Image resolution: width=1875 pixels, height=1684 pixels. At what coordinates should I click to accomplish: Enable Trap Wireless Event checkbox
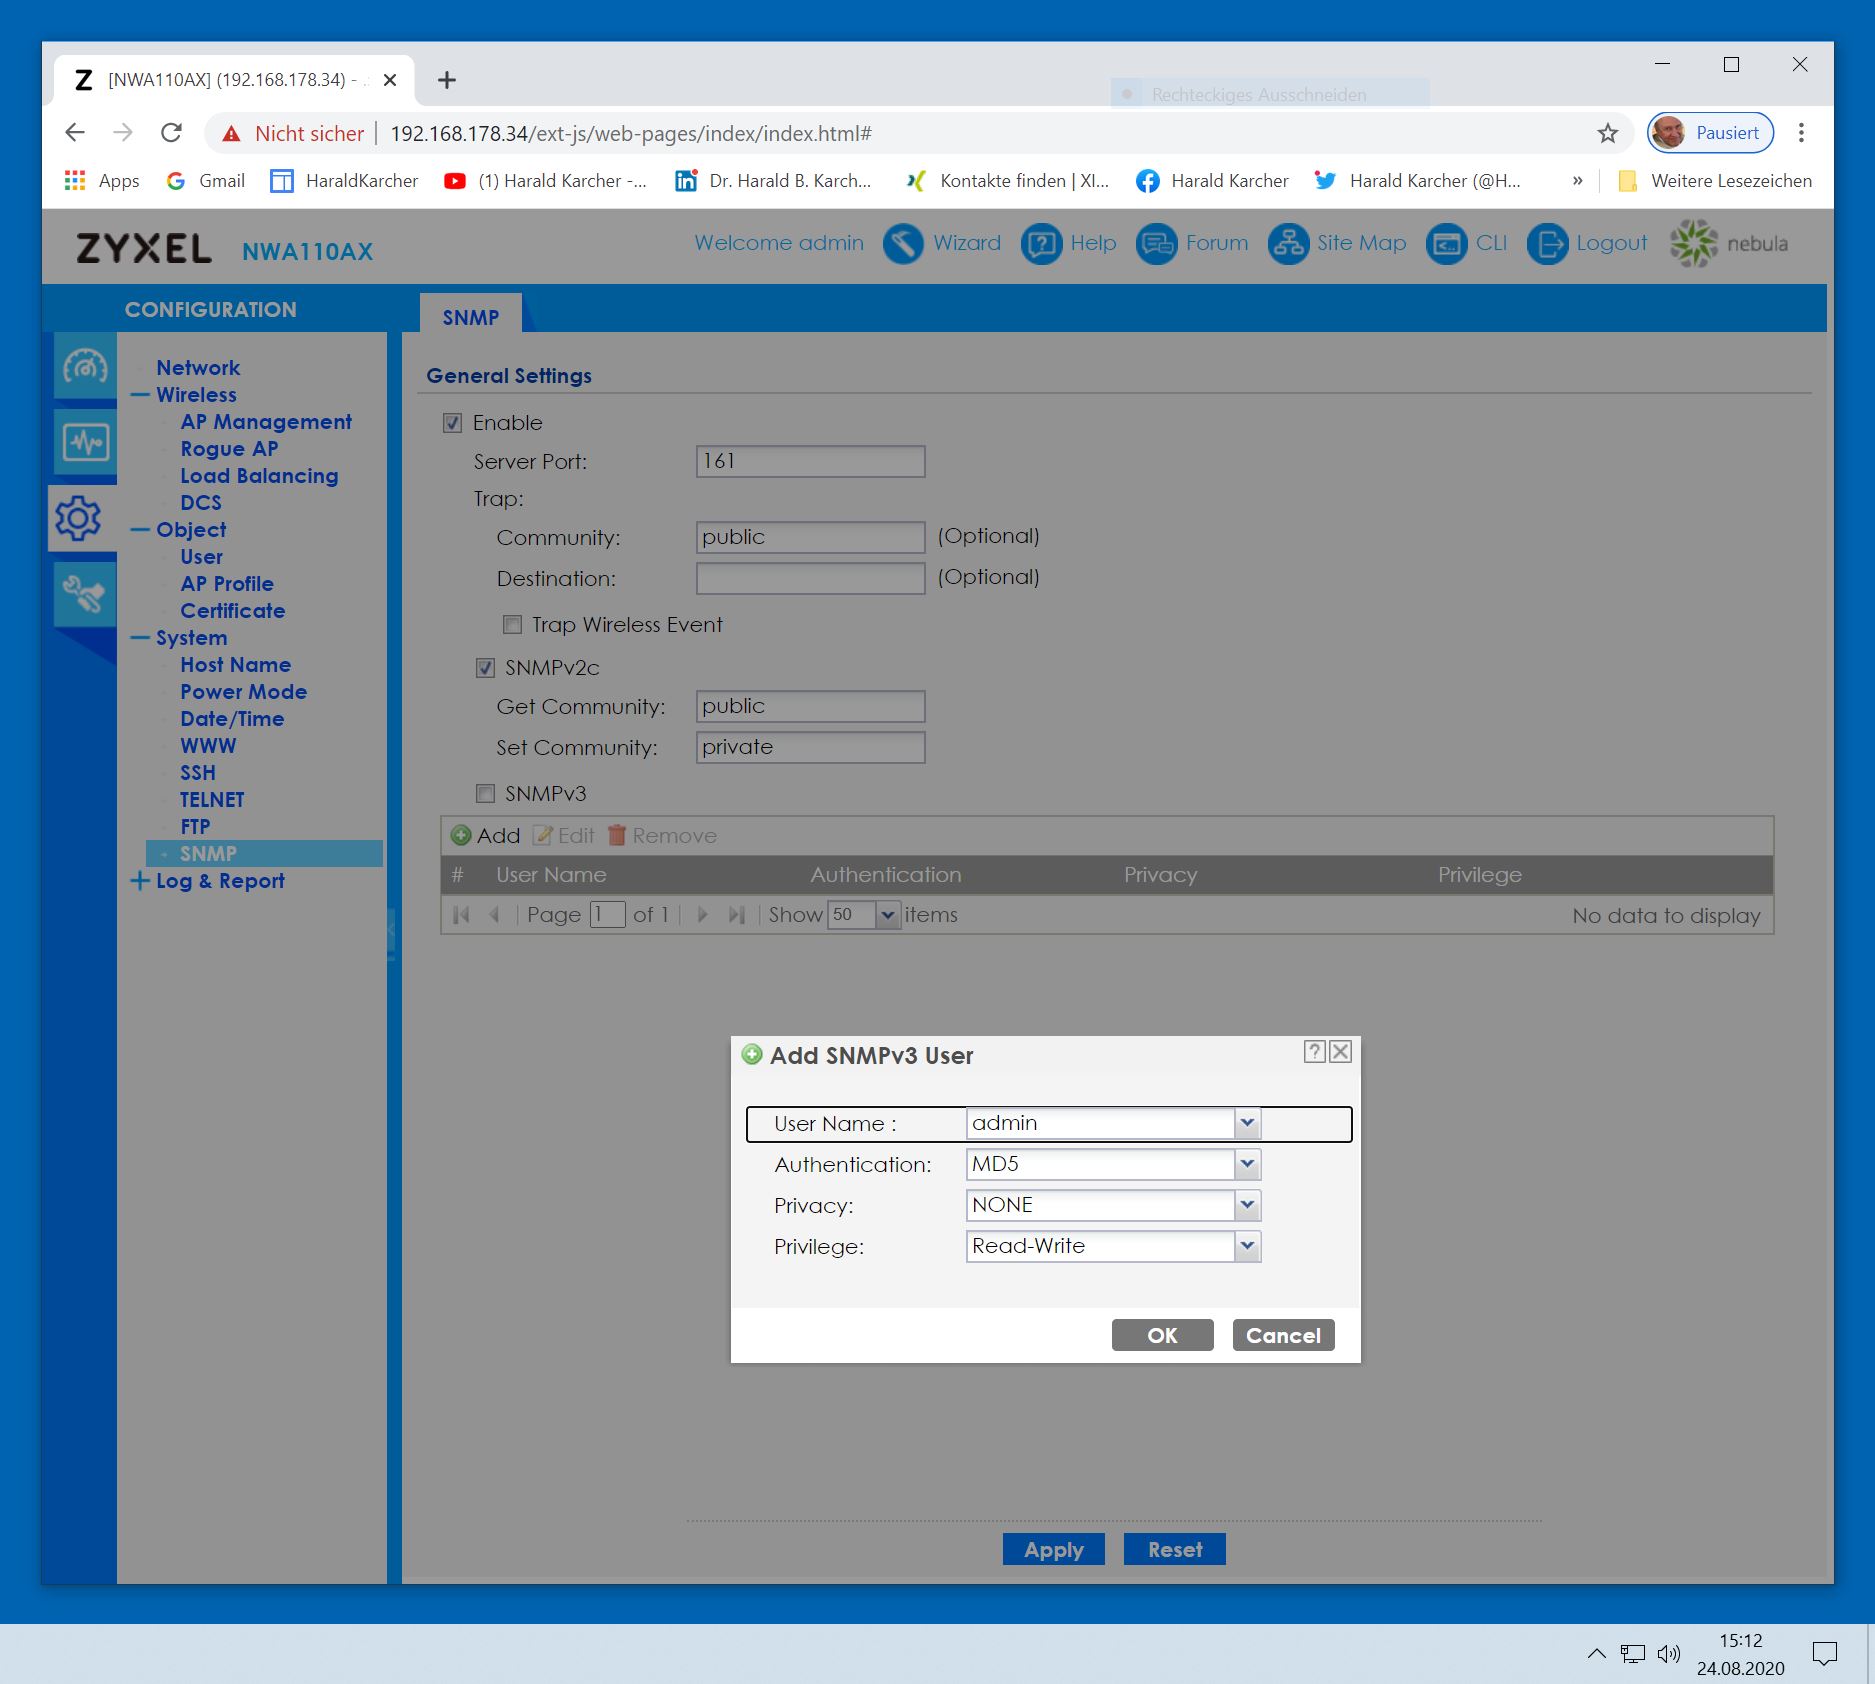pos(513,625)
